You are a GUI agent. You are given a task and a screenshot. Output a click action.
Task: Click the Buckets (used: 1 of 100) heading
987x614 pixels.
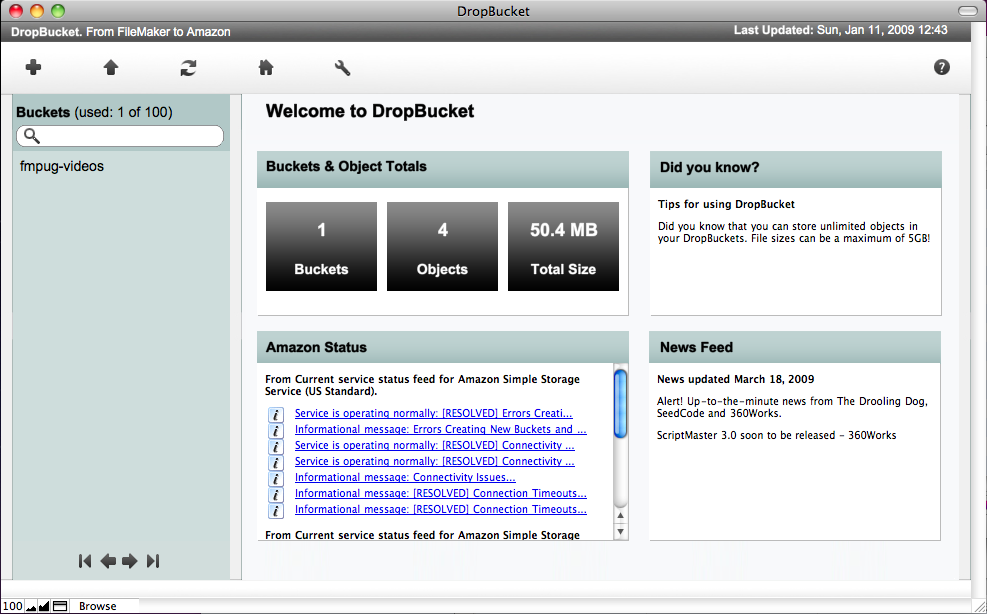tap(94, 112)
